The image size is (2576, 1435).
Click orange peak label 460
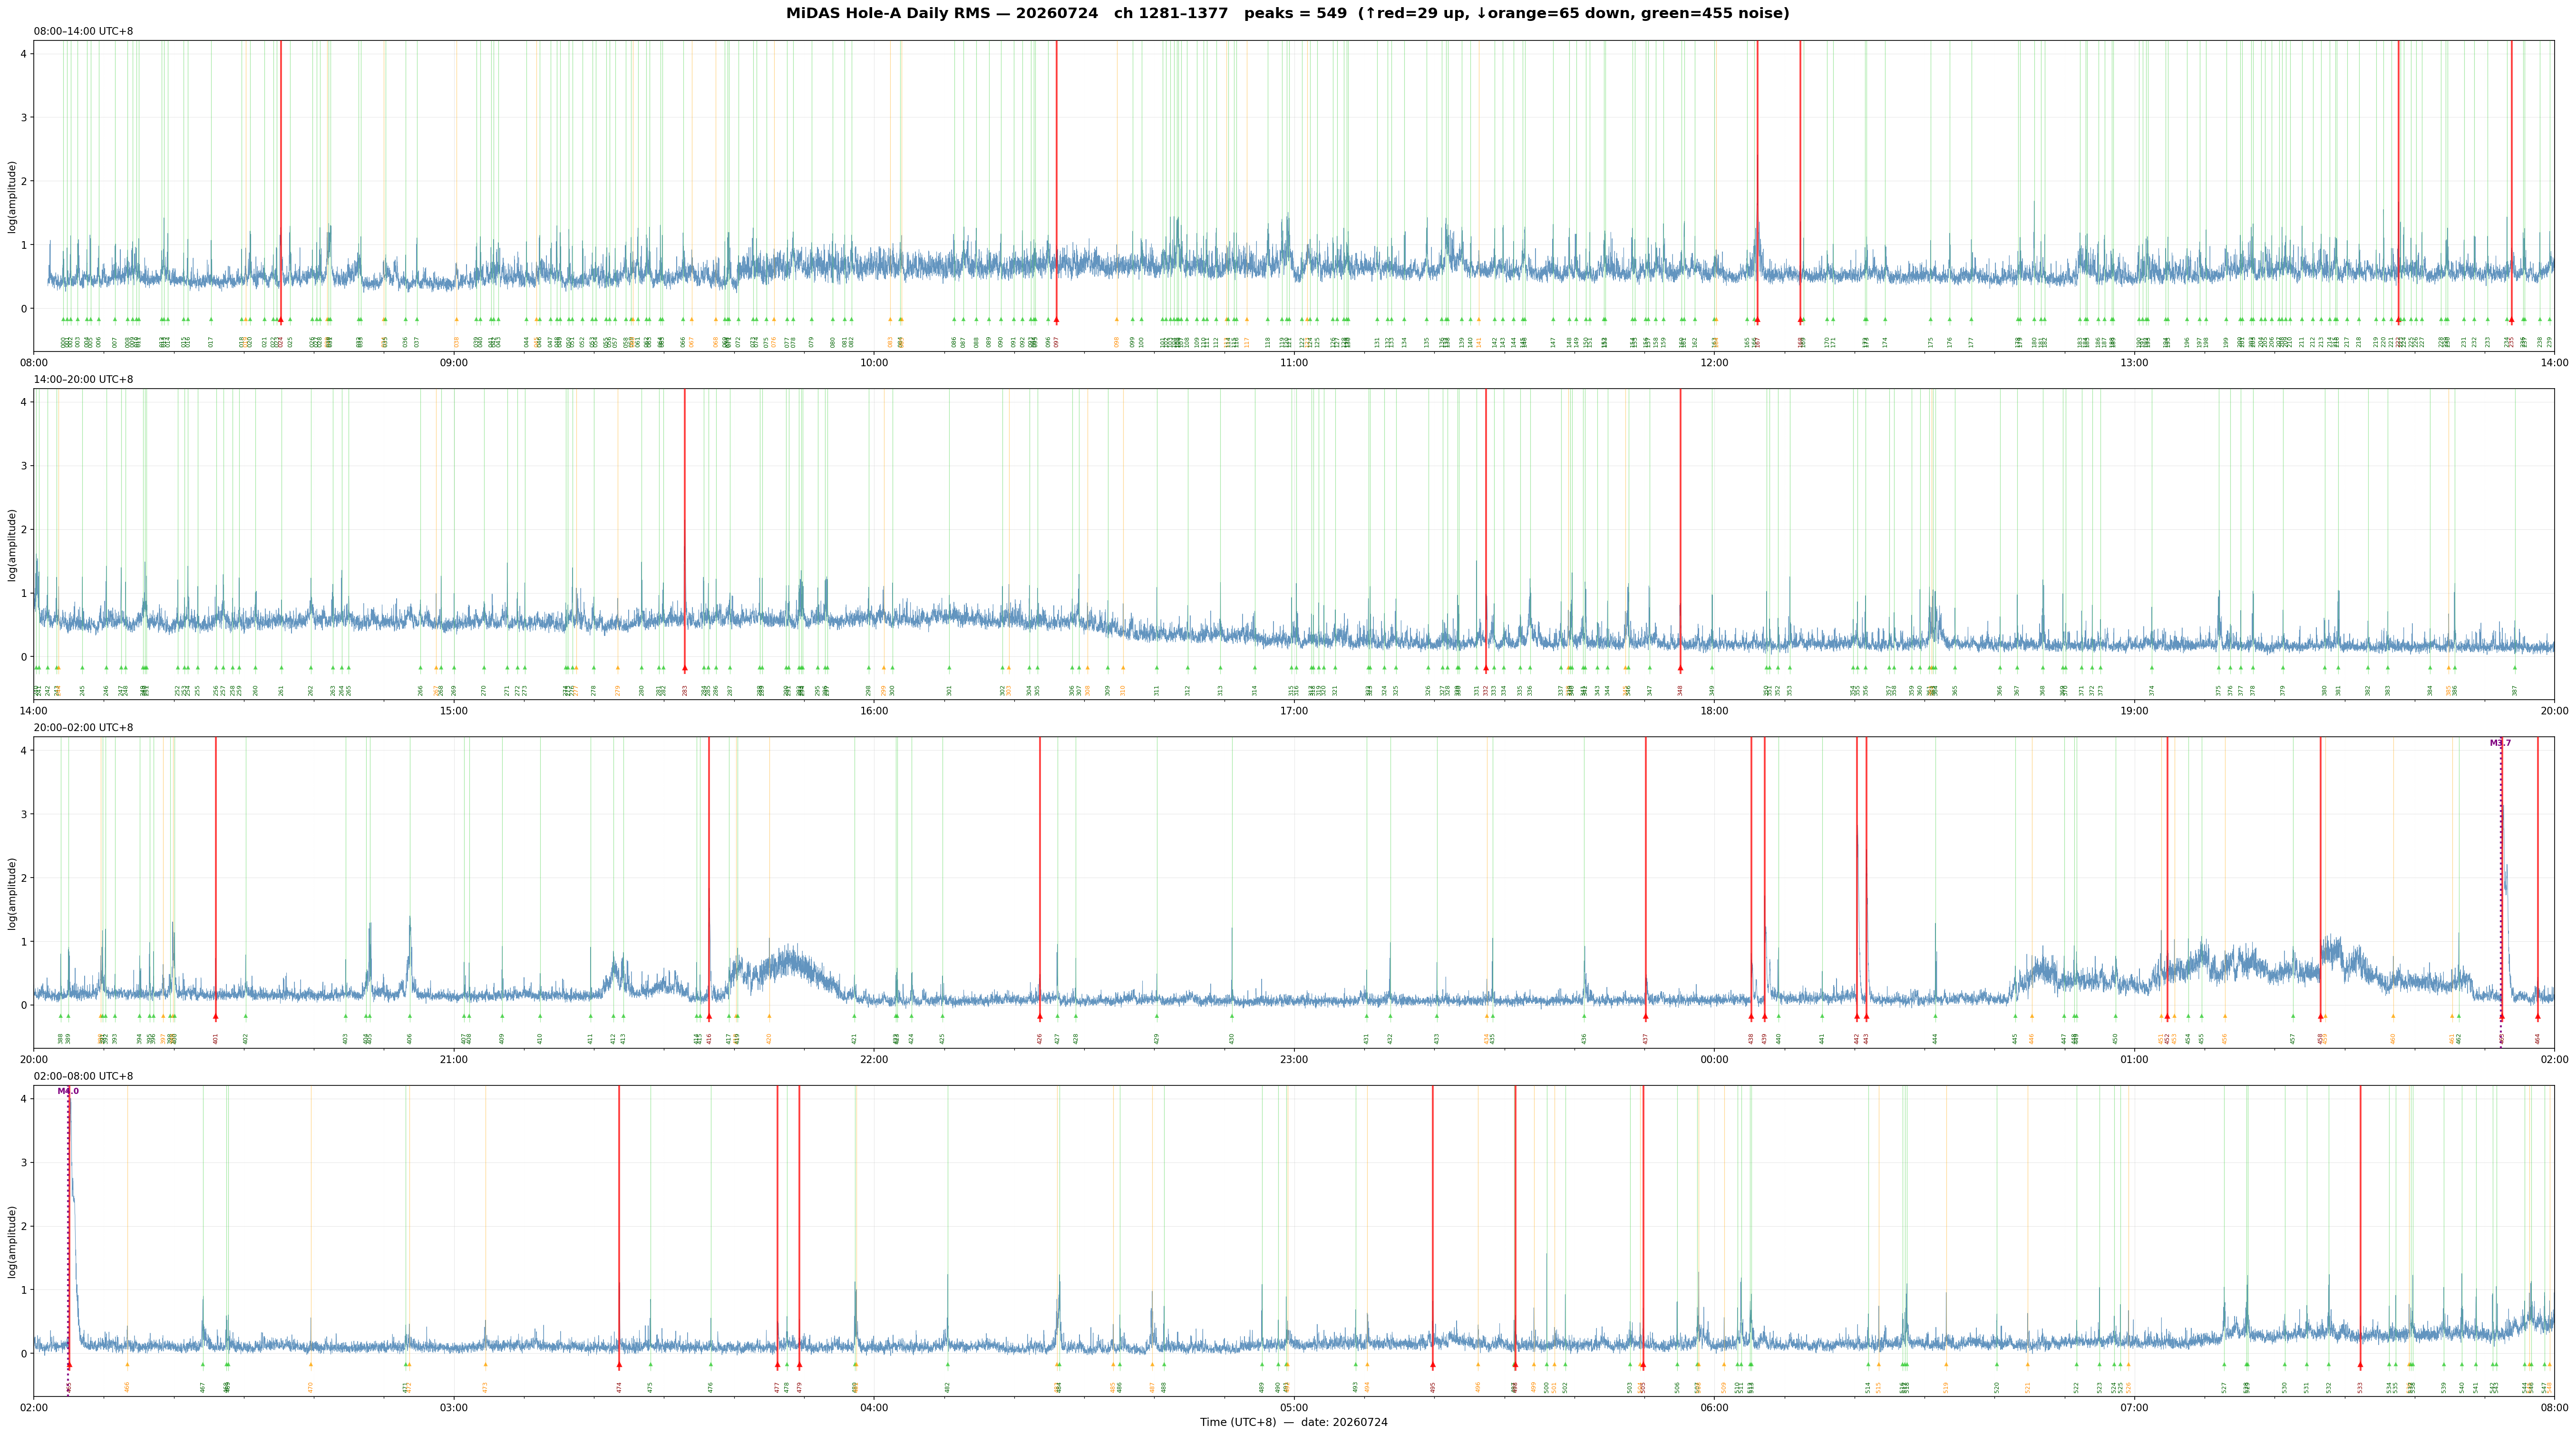point(2393,1039)
